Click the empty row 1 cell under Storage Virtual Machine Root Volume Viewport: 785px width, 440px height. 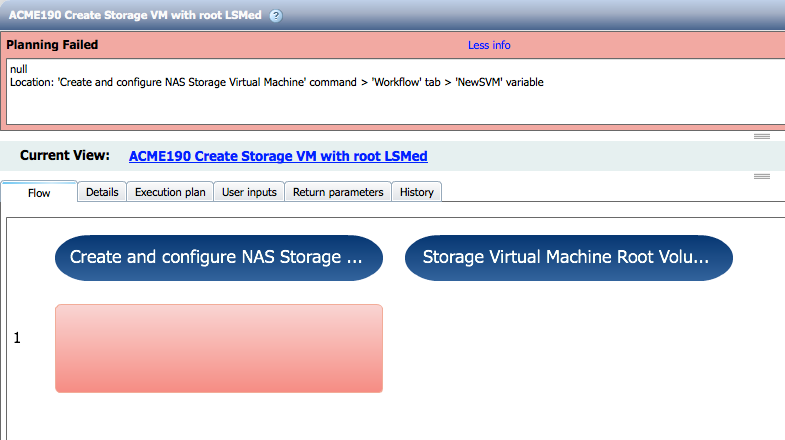pyautogui.click(x=568, y=348)
